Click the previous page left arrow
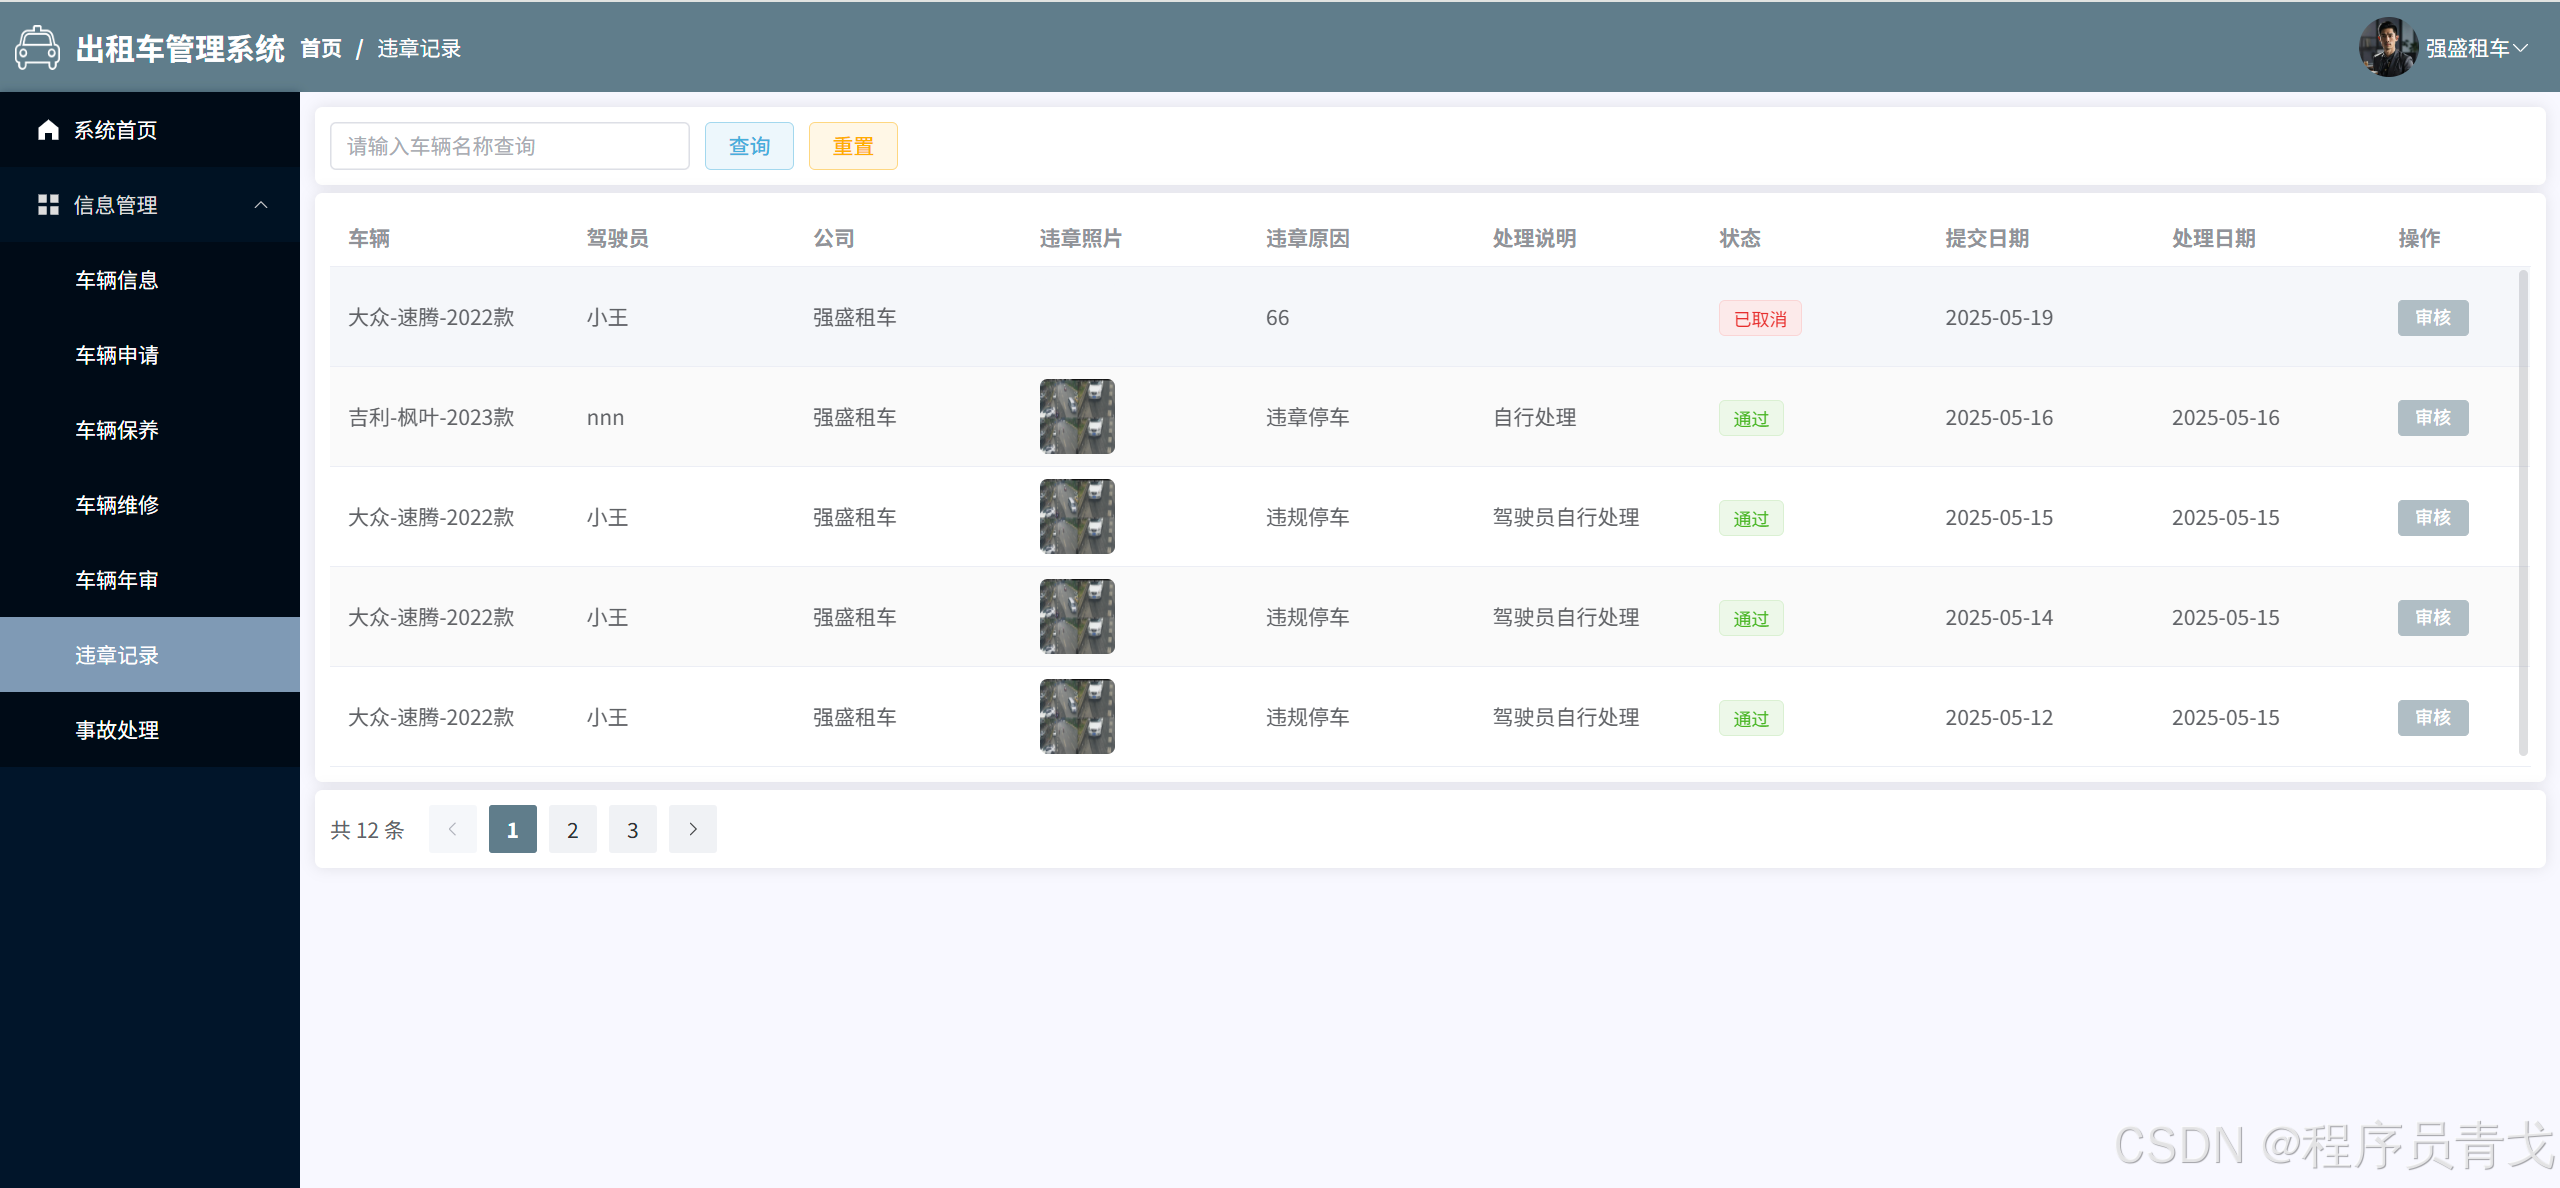Screen dimensions: 2560x1188 (453, 829)
